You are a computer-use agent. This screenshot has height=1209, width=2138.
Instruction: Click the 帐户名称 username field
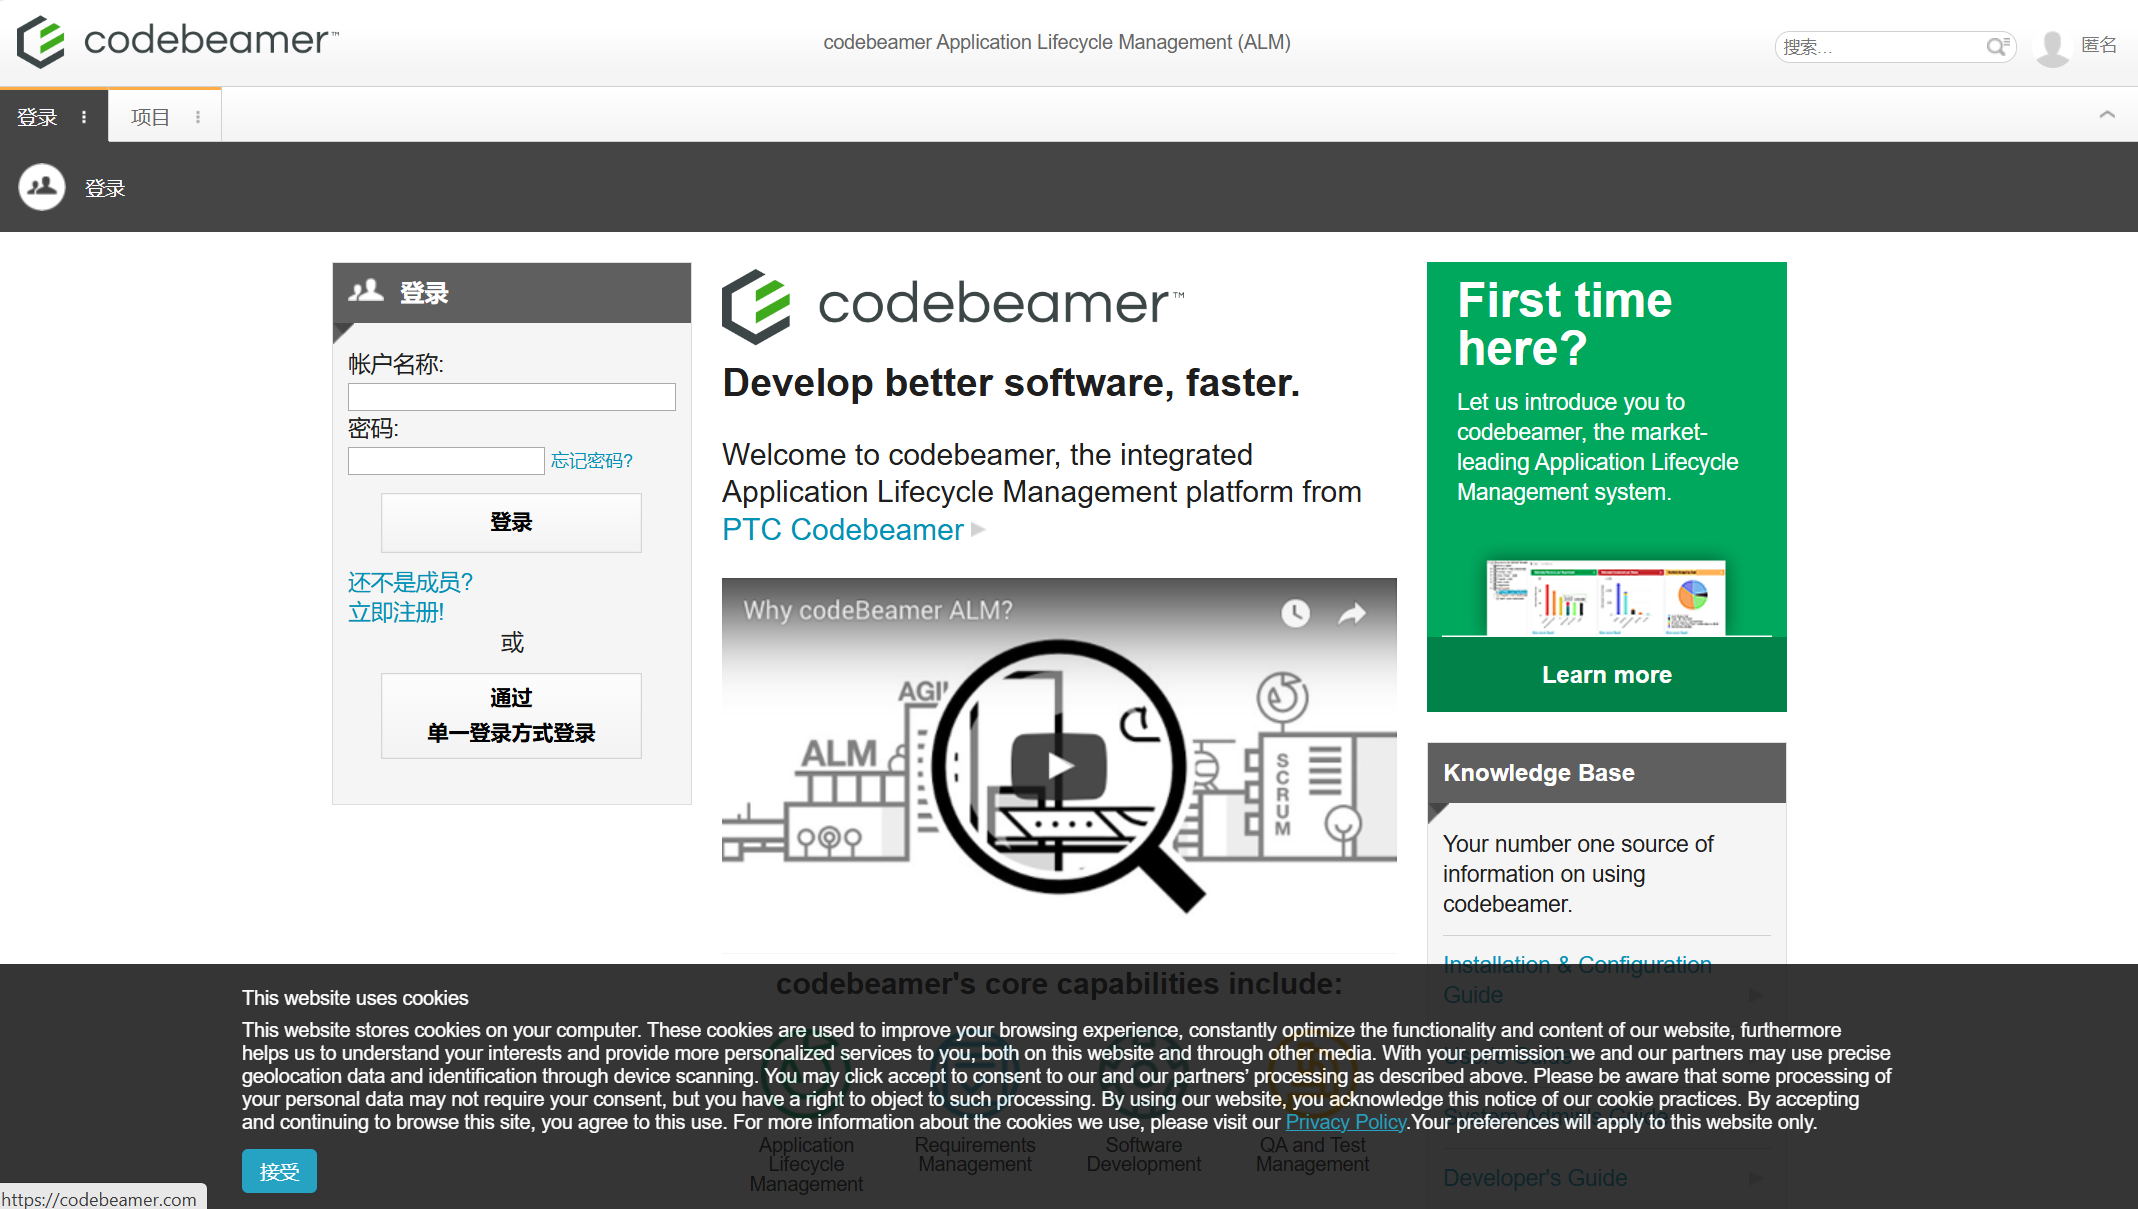[x=511, y=396]
